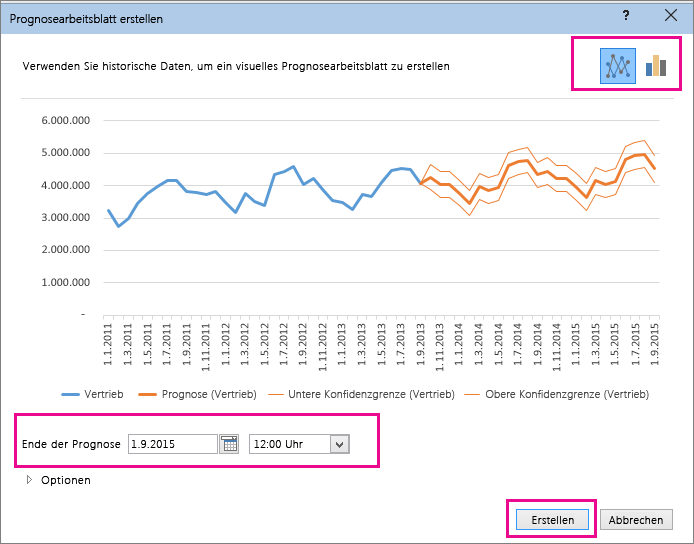Expand the Optionen section
The image size is (694, 544).
point(58,480)
